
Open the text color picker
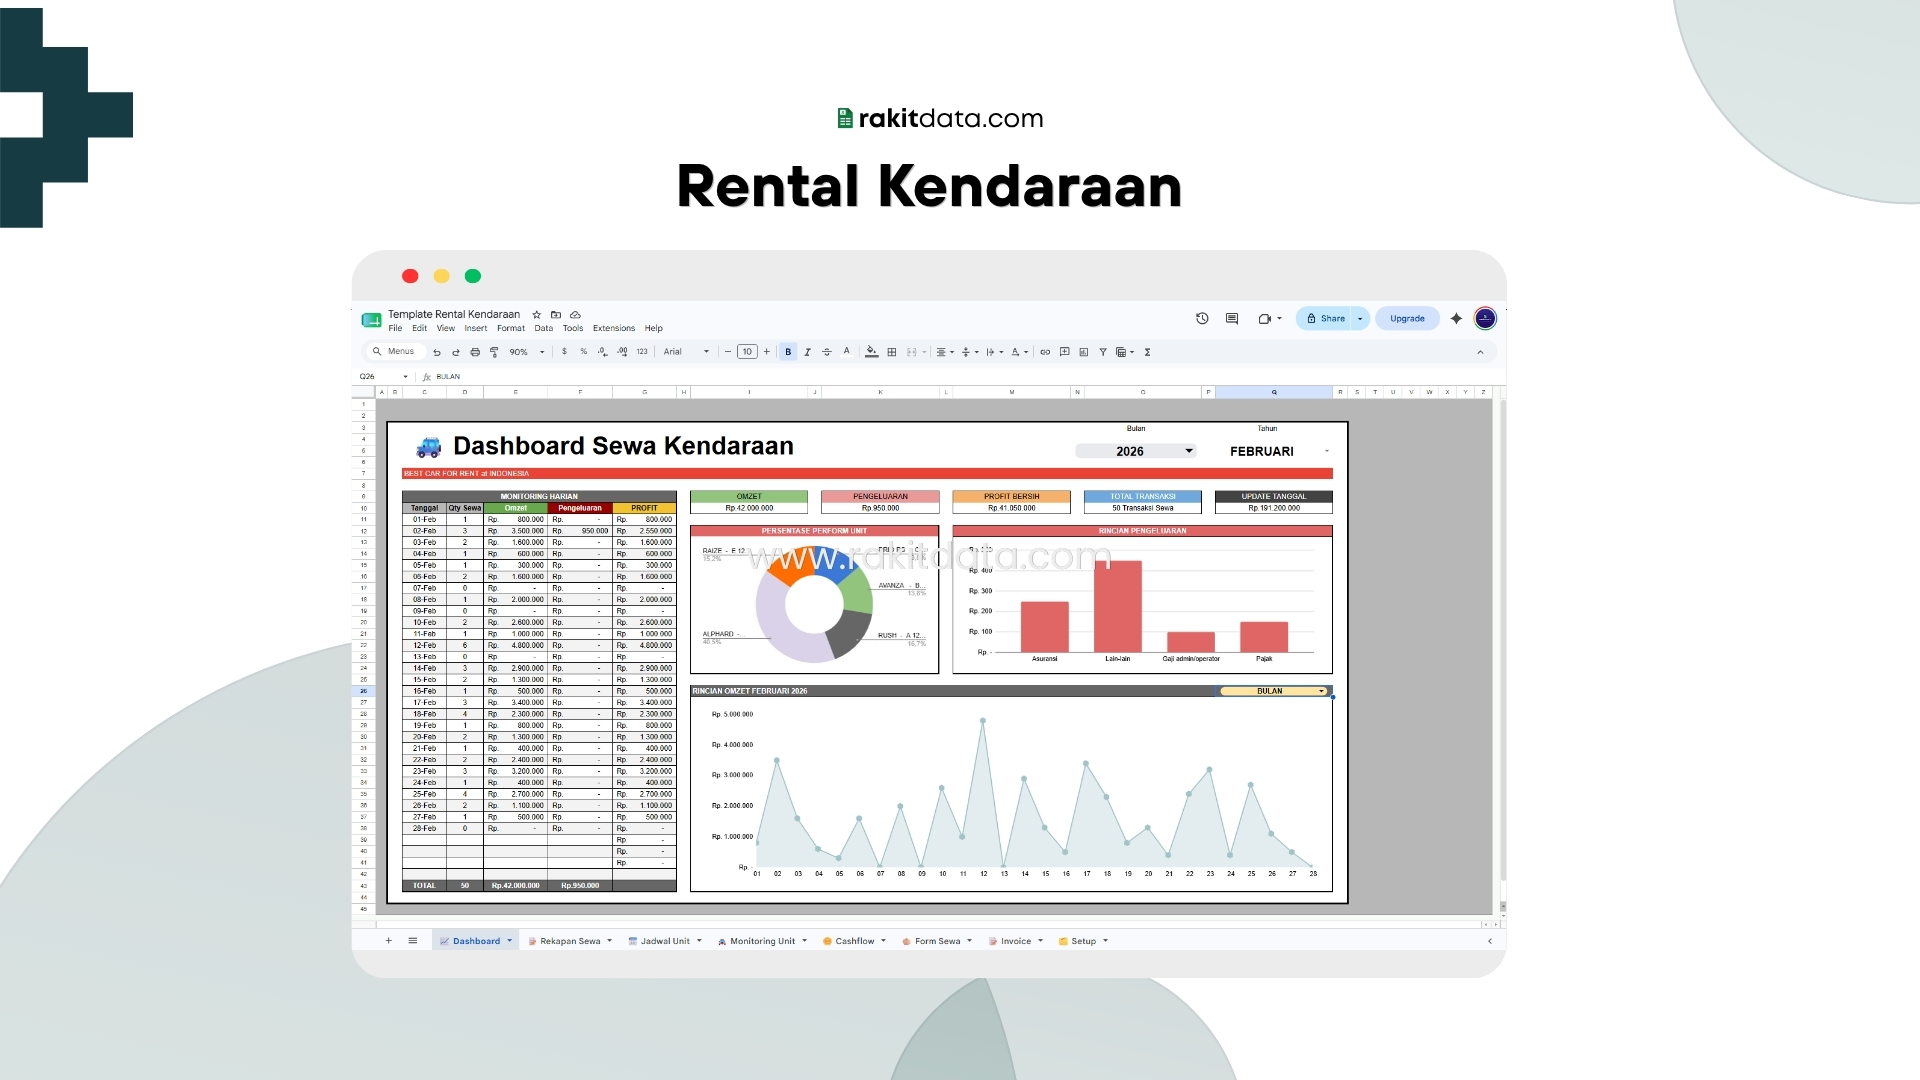[x=846, y=352]
